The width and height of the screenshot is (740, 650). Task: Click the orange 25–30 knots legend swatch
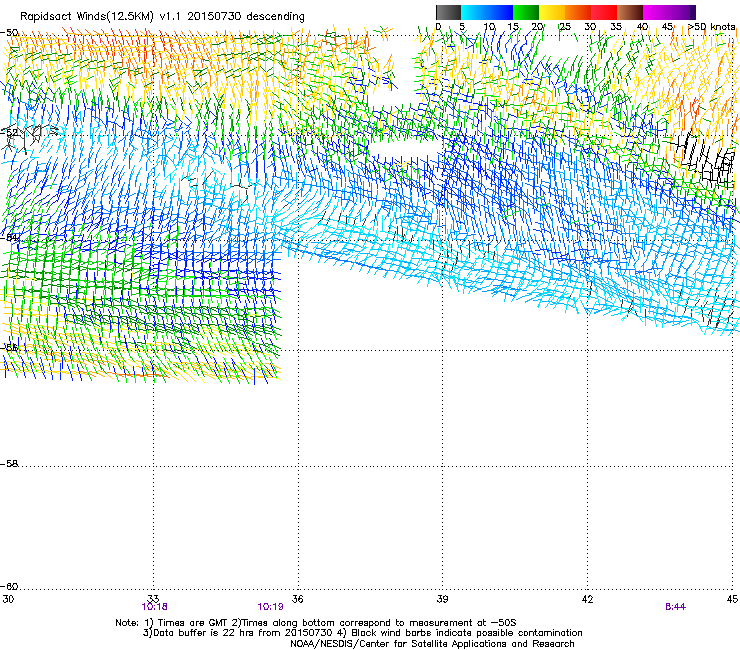click(578, 12)
